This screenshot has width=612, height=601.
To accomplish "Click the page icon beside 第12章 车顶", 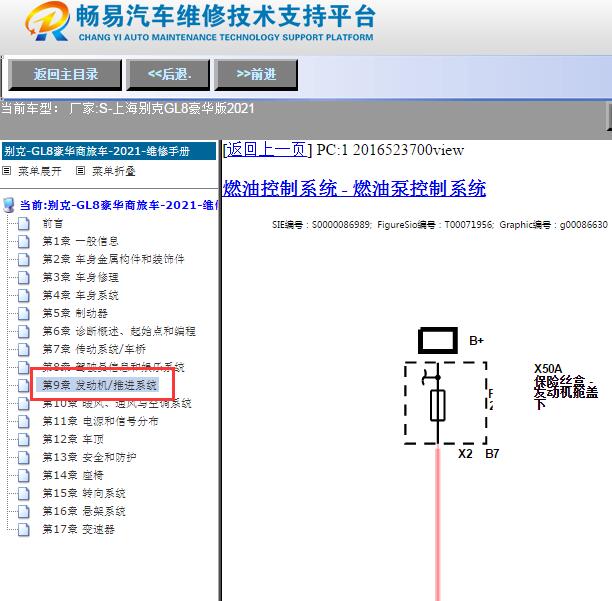I will 24,439.
